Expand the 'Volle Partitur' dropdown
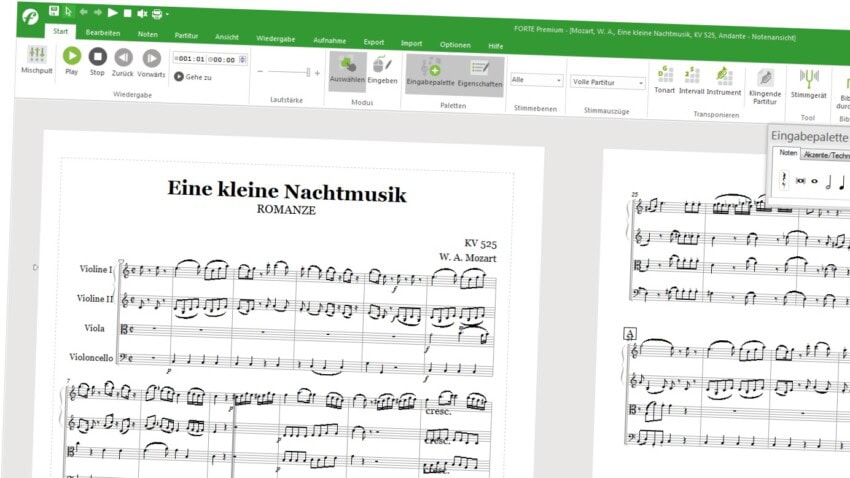The image size is (850, 478). pos(608,82)
